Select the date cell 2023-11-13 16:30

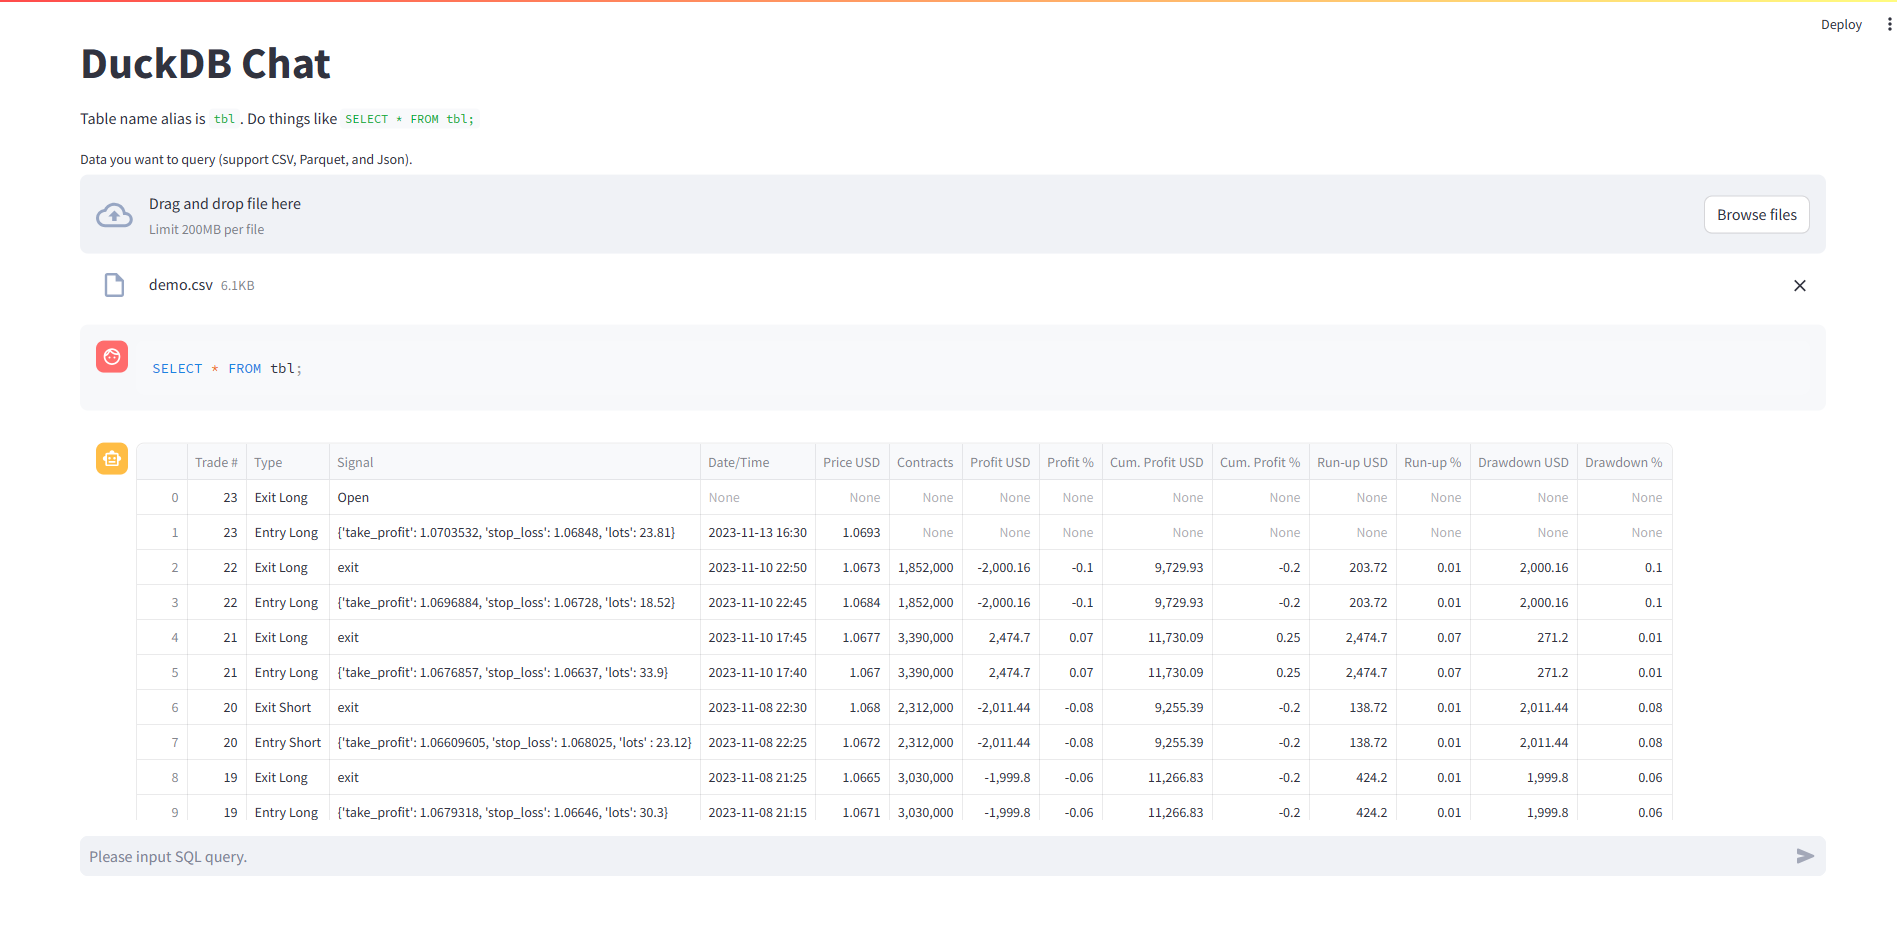pyautogui.click(x=757, y=532)
